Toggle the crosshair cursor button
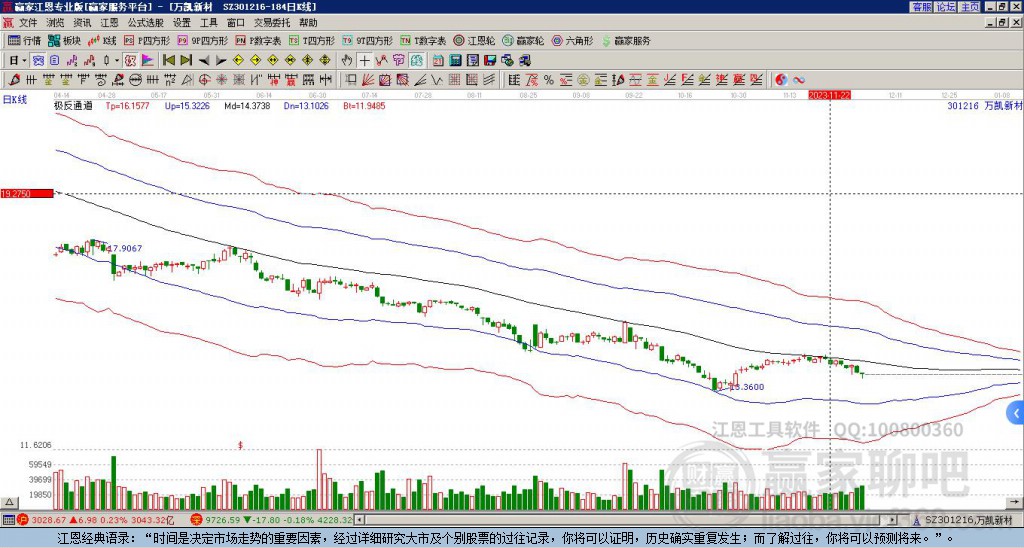1024x548 pixels. tap(364, 61)
